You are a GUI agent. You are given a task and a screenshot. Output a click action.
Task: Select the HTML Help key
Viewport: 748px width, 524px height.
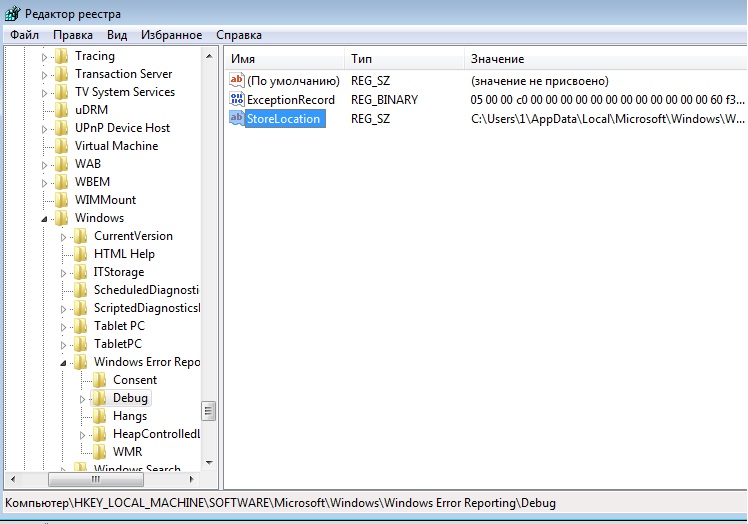(124, 254)
